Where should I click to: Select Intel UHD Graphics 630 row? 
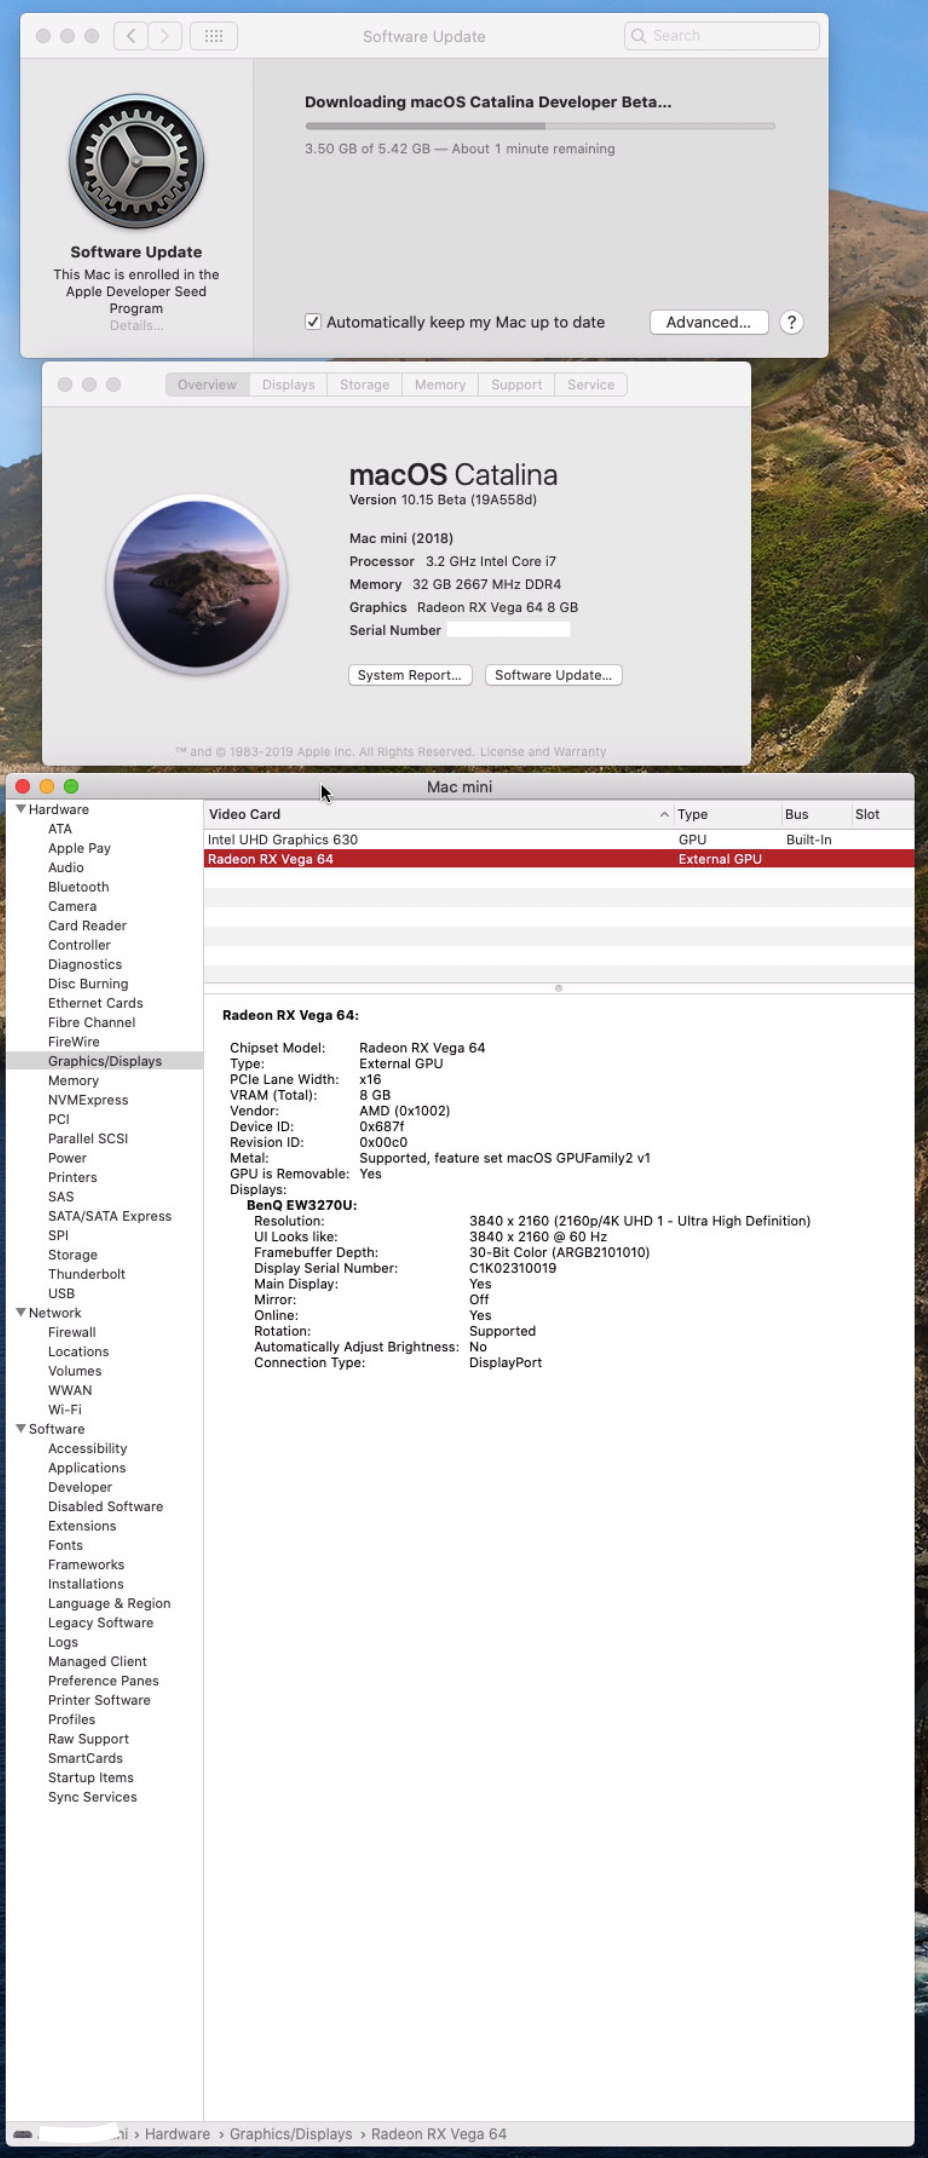[559, 840]
